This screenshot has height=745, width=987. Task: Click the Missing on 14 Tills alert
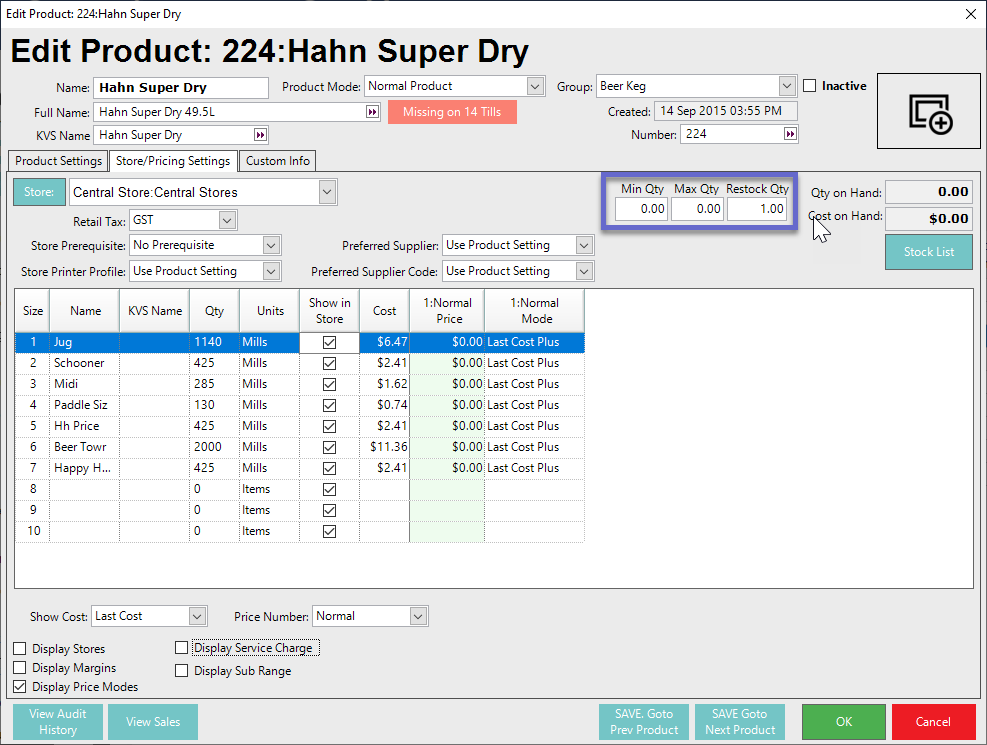tap(452, 112)
